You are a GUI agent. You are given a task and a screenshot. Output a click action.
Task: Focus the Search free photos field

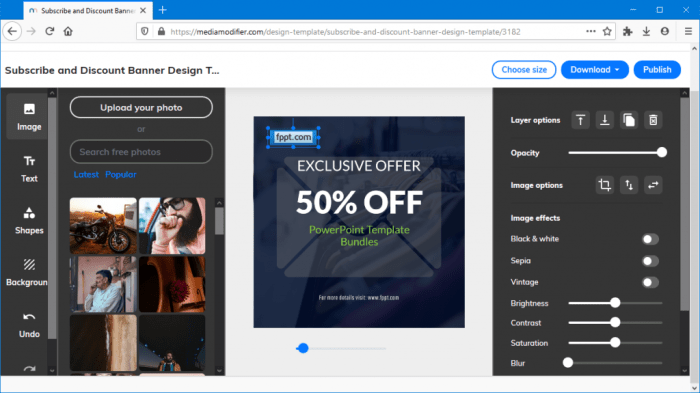click(141, 152)
